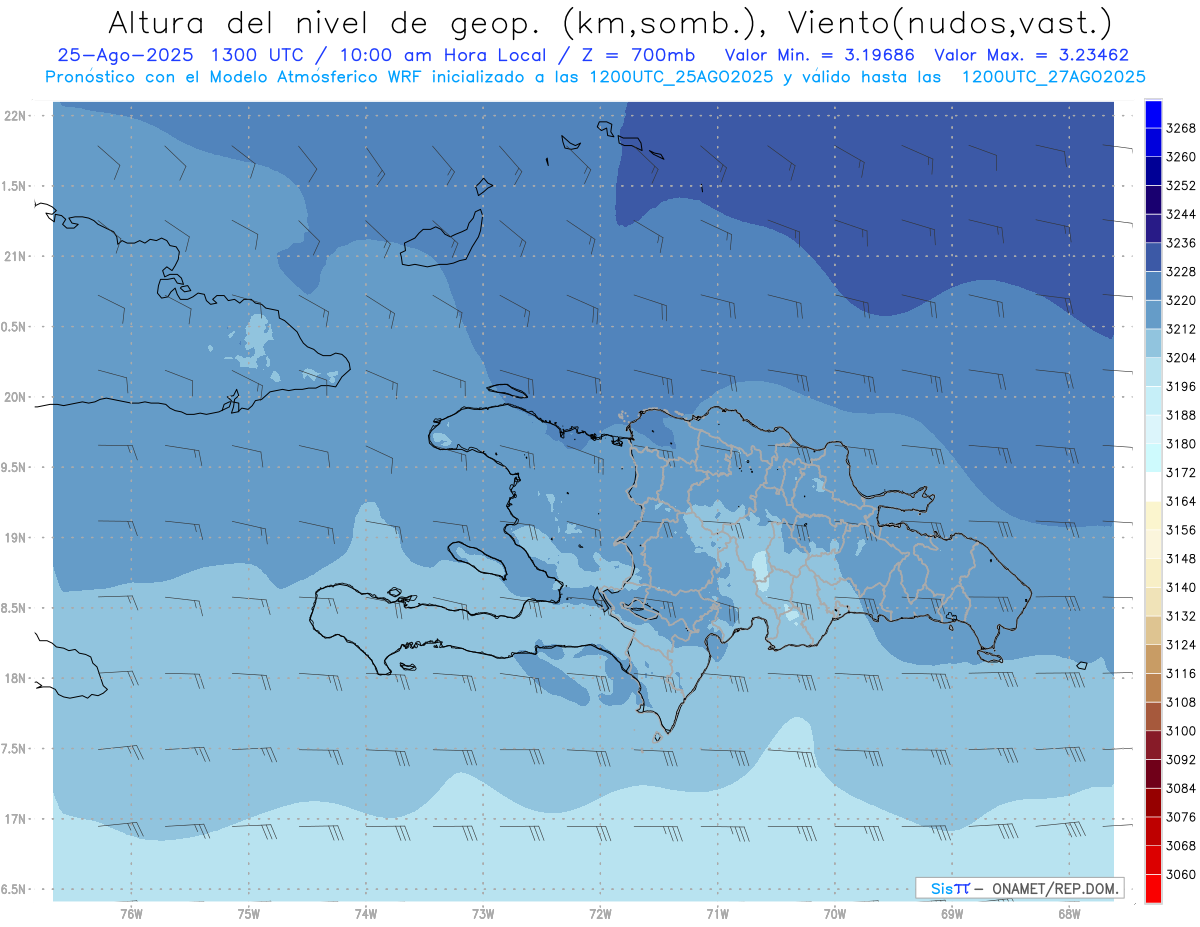The image size is (1200, 927).
Task: Click the 21N latitude label
Action: [16, 257]
